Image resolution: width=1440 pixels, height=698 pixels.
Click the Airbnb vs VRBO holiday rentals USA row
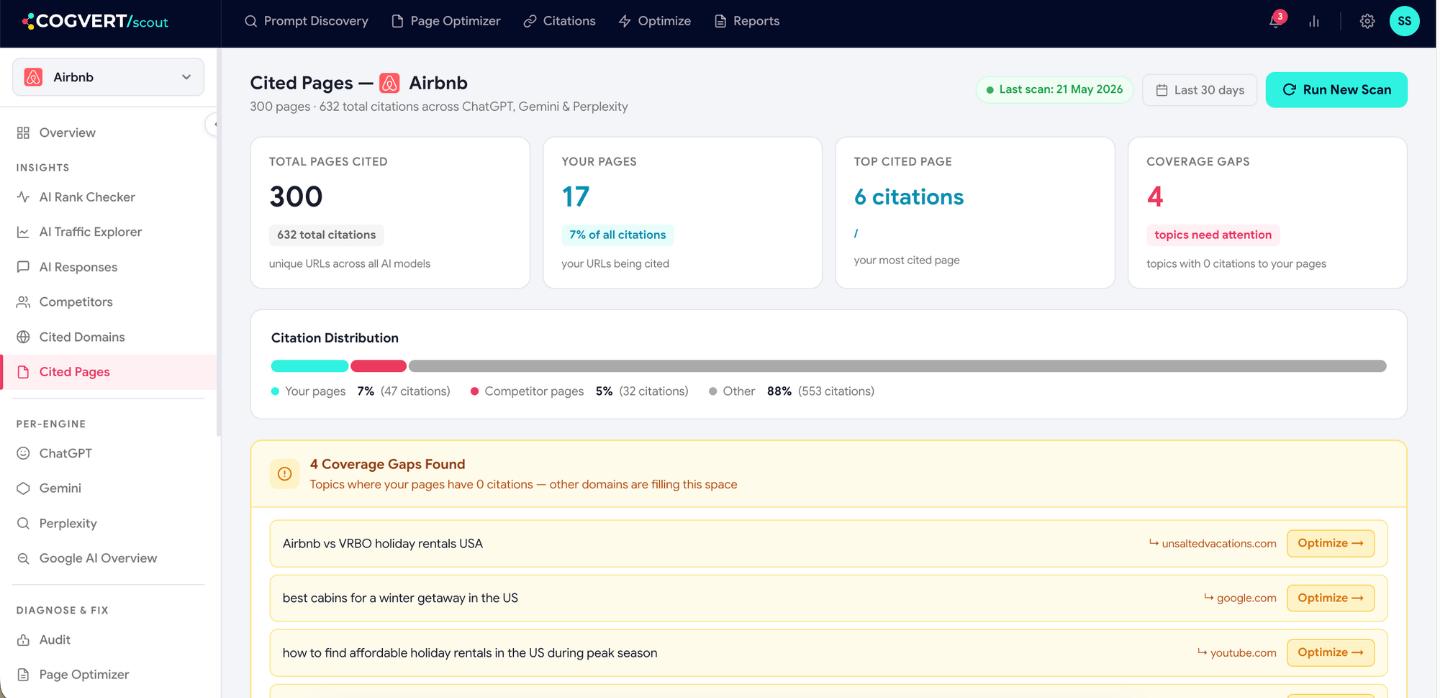(829, 544)
